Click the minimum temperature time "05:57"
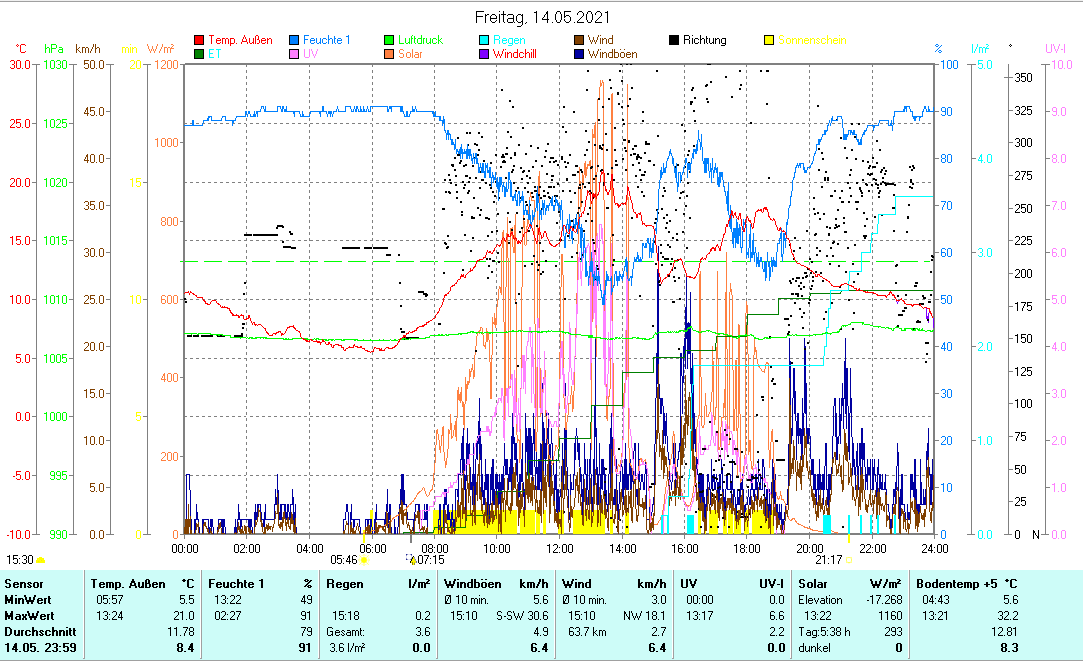This screenshot has width=1083, height=662. click(x=110, y=600)
